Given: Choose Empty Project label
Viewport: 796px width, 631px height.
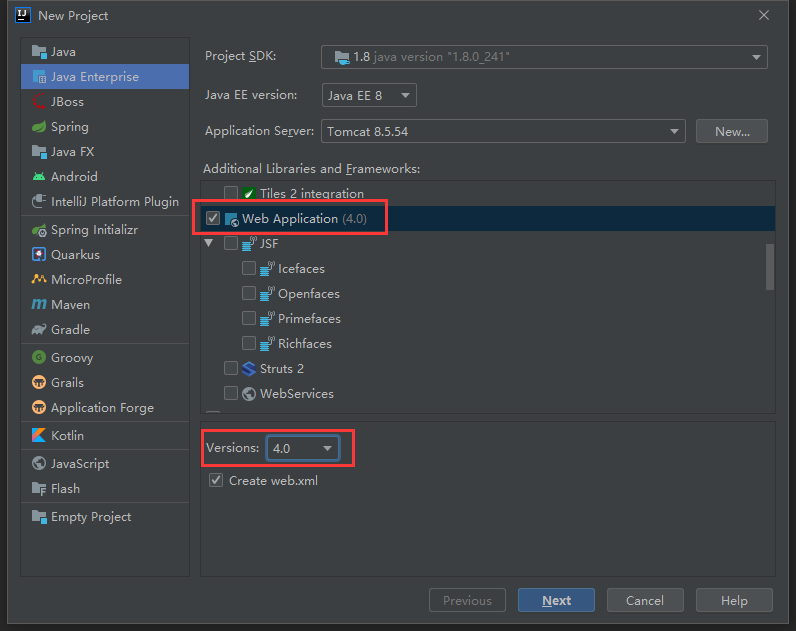Looking at the screenshot, I should point(91,517).
